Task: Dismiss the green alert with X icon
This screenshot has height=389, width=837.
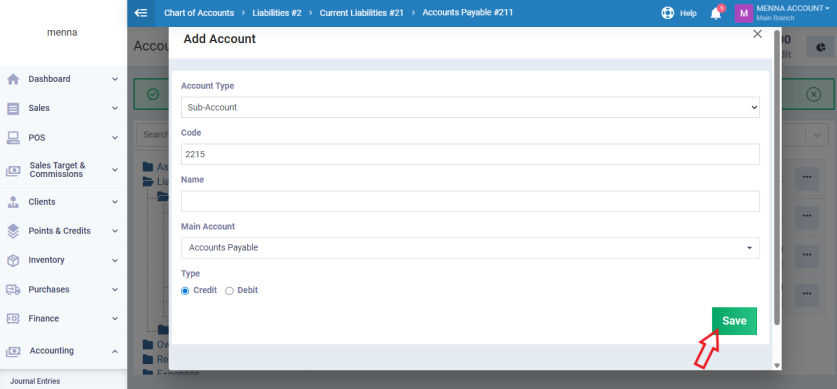Action: pos(813,94)
